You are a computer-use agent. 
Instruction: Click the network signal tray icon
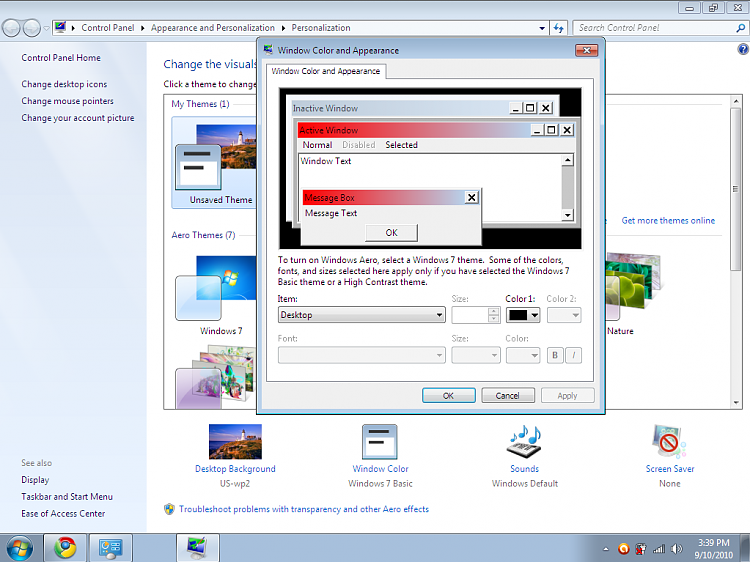click(659, 549)
